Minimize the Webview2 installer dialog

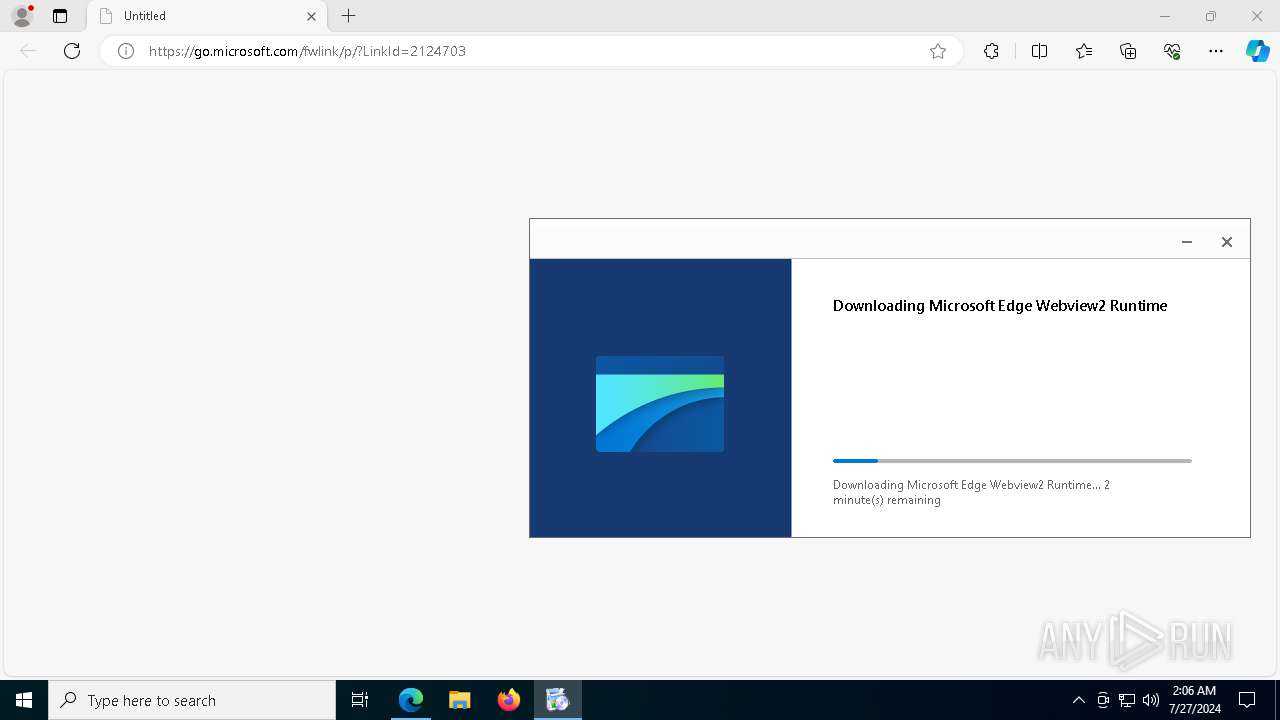pyautogui.click(x=1187, y=242)
